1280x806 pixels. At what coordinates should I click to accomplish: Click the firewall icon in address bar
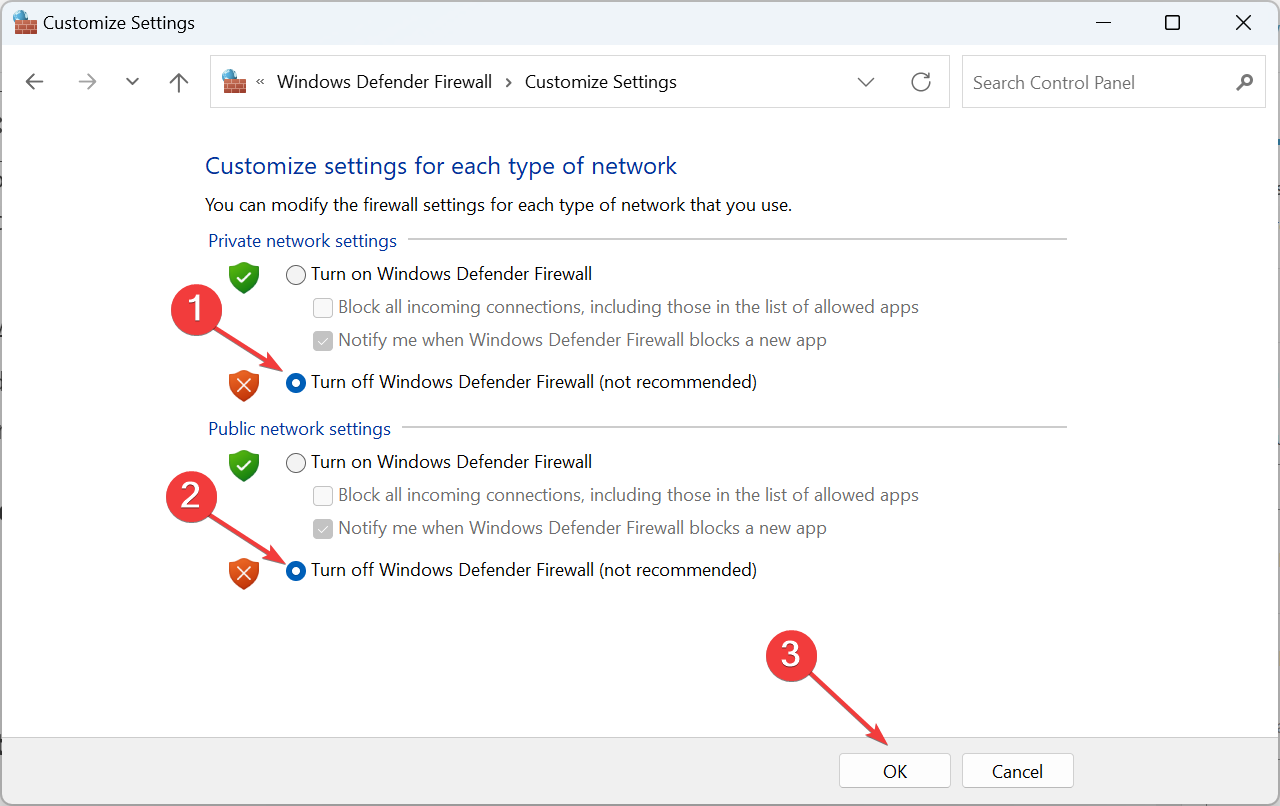[x=234, y=82]
